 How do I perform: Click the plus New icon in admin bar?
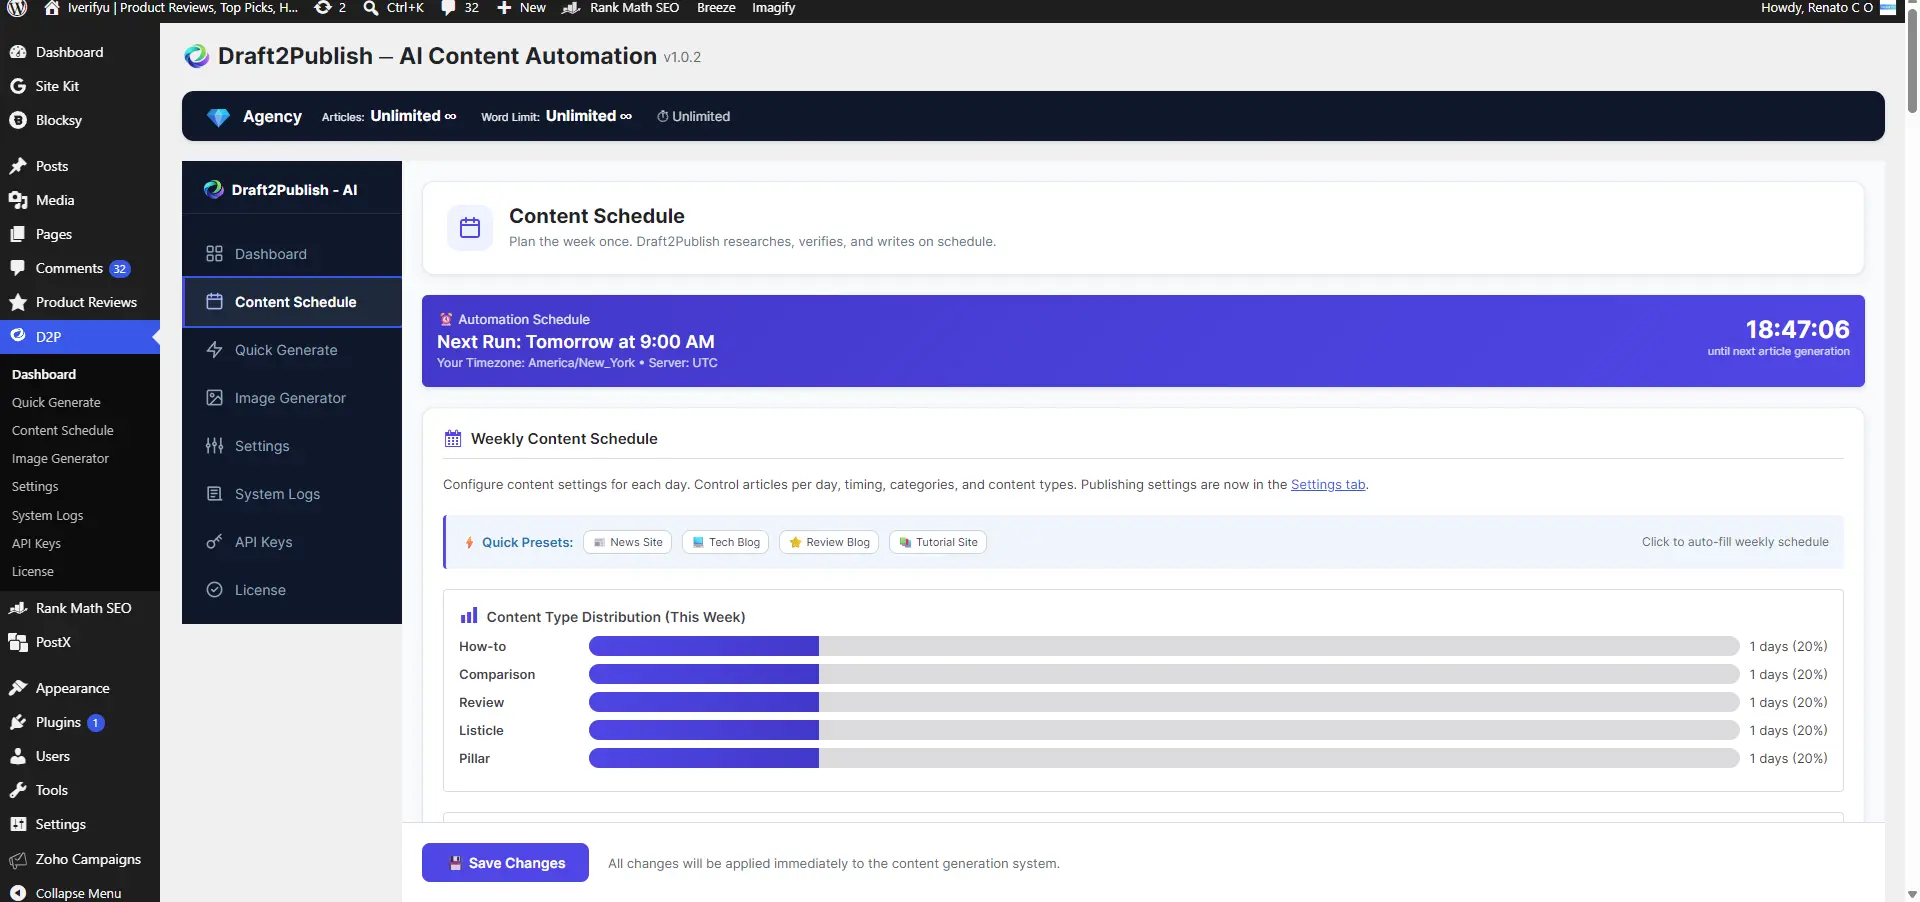tap(504, 7)
